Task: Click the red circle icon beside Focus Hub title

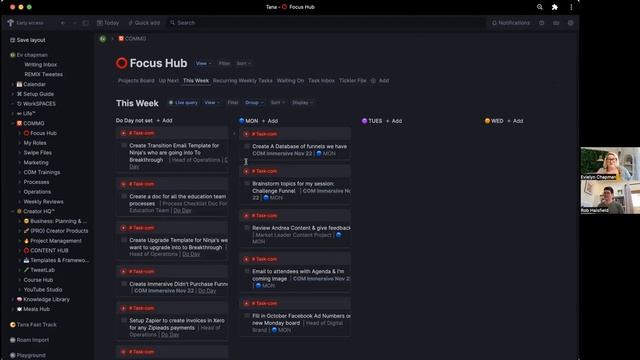Action: point(121,63)
